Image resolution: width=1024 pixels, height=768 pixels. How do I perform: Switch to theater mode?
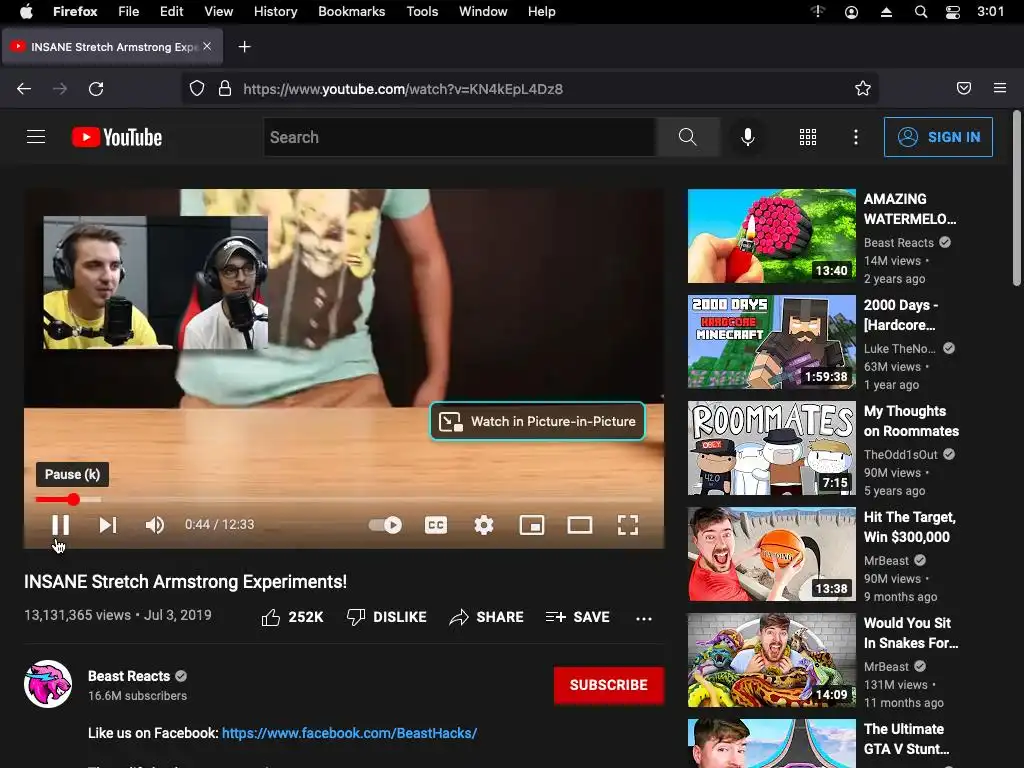[x=579, y=525]
